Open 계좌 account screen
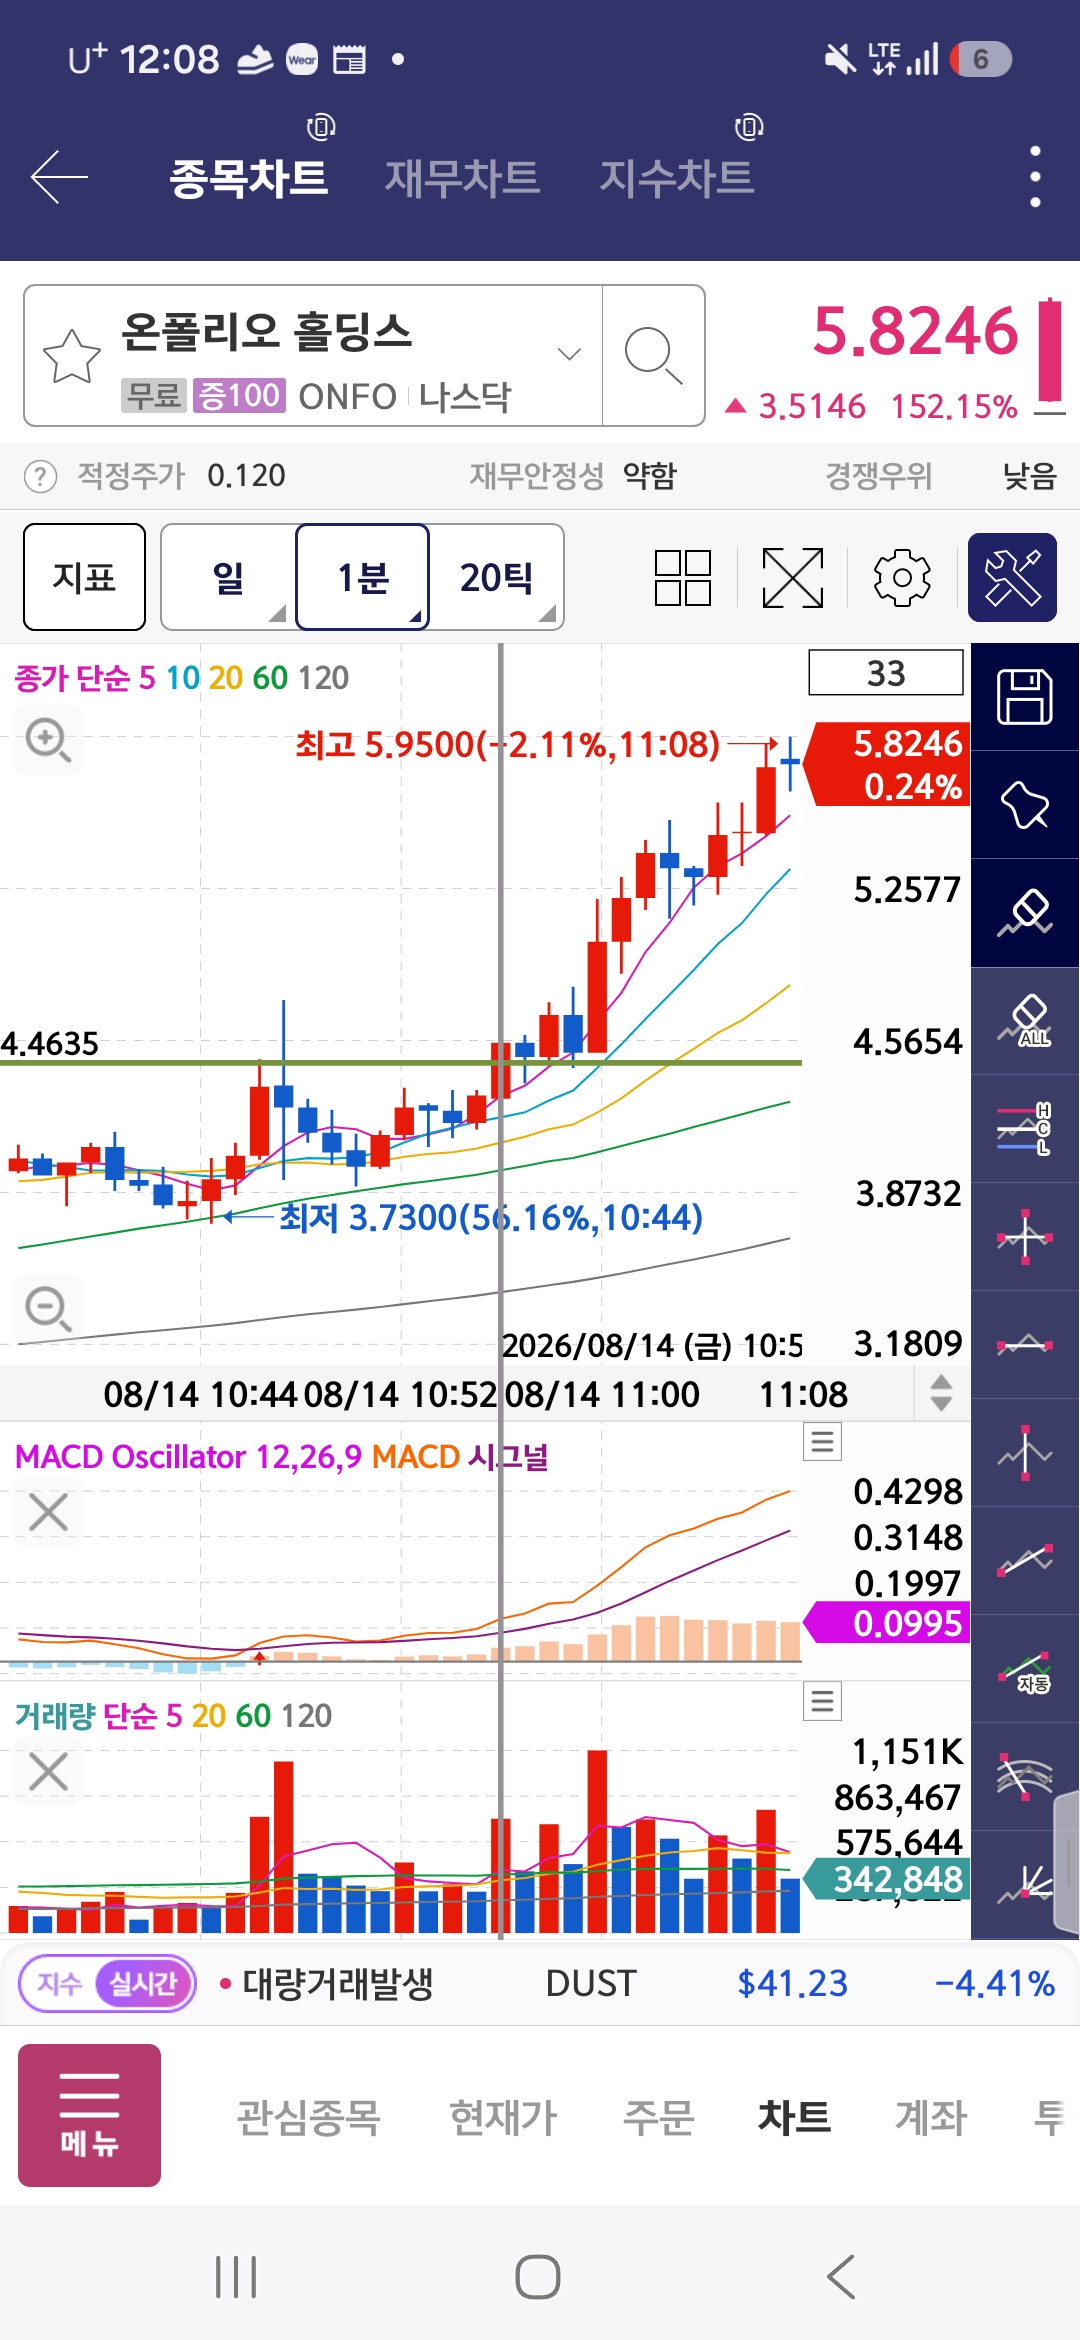The height and width of the screenshot is (2340, 1080). click(931, 2117)
